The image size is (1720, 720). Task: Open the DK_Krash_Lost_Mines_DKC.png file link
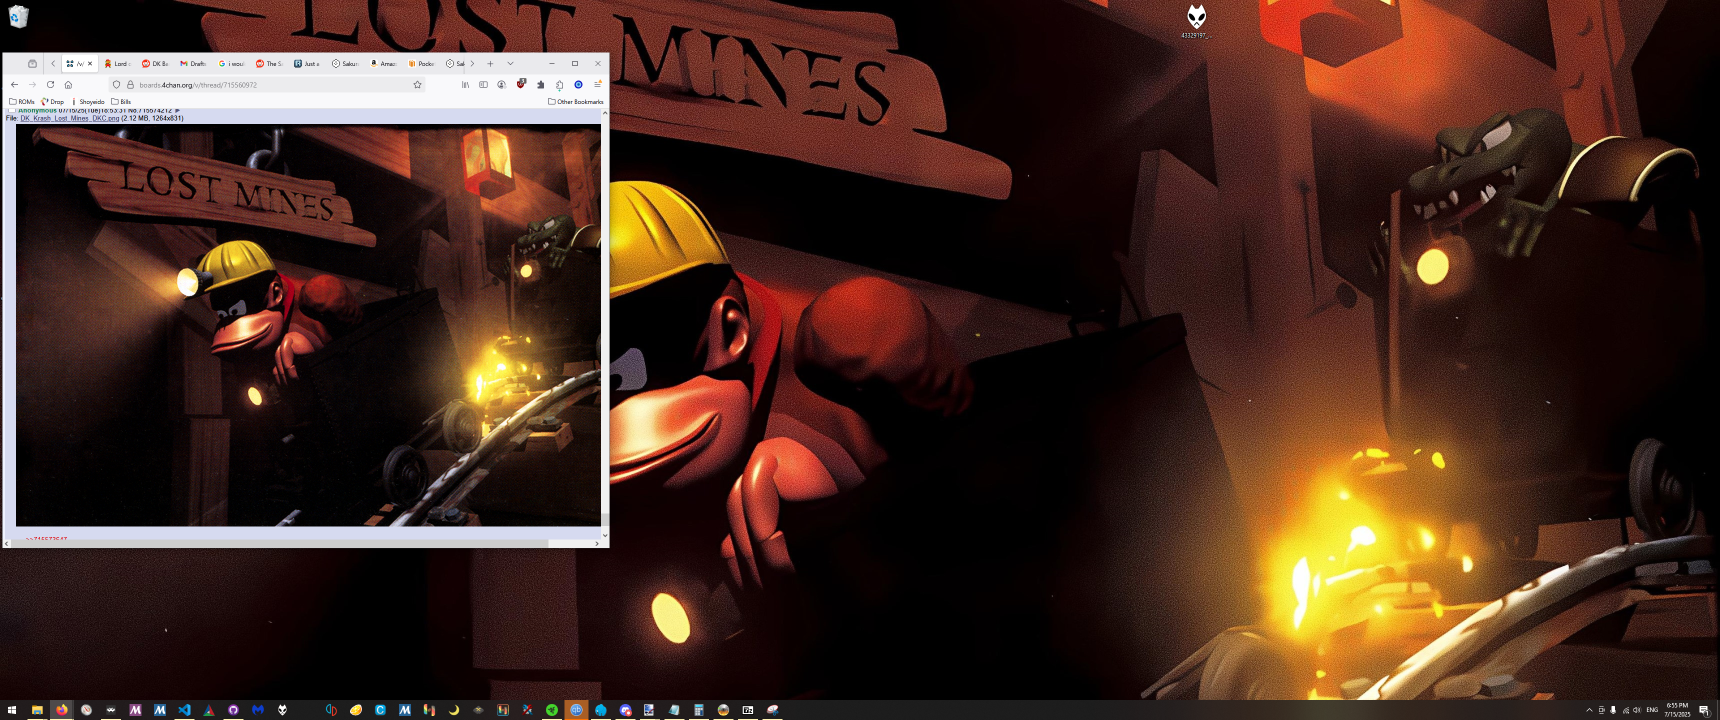tap(70, 118)
